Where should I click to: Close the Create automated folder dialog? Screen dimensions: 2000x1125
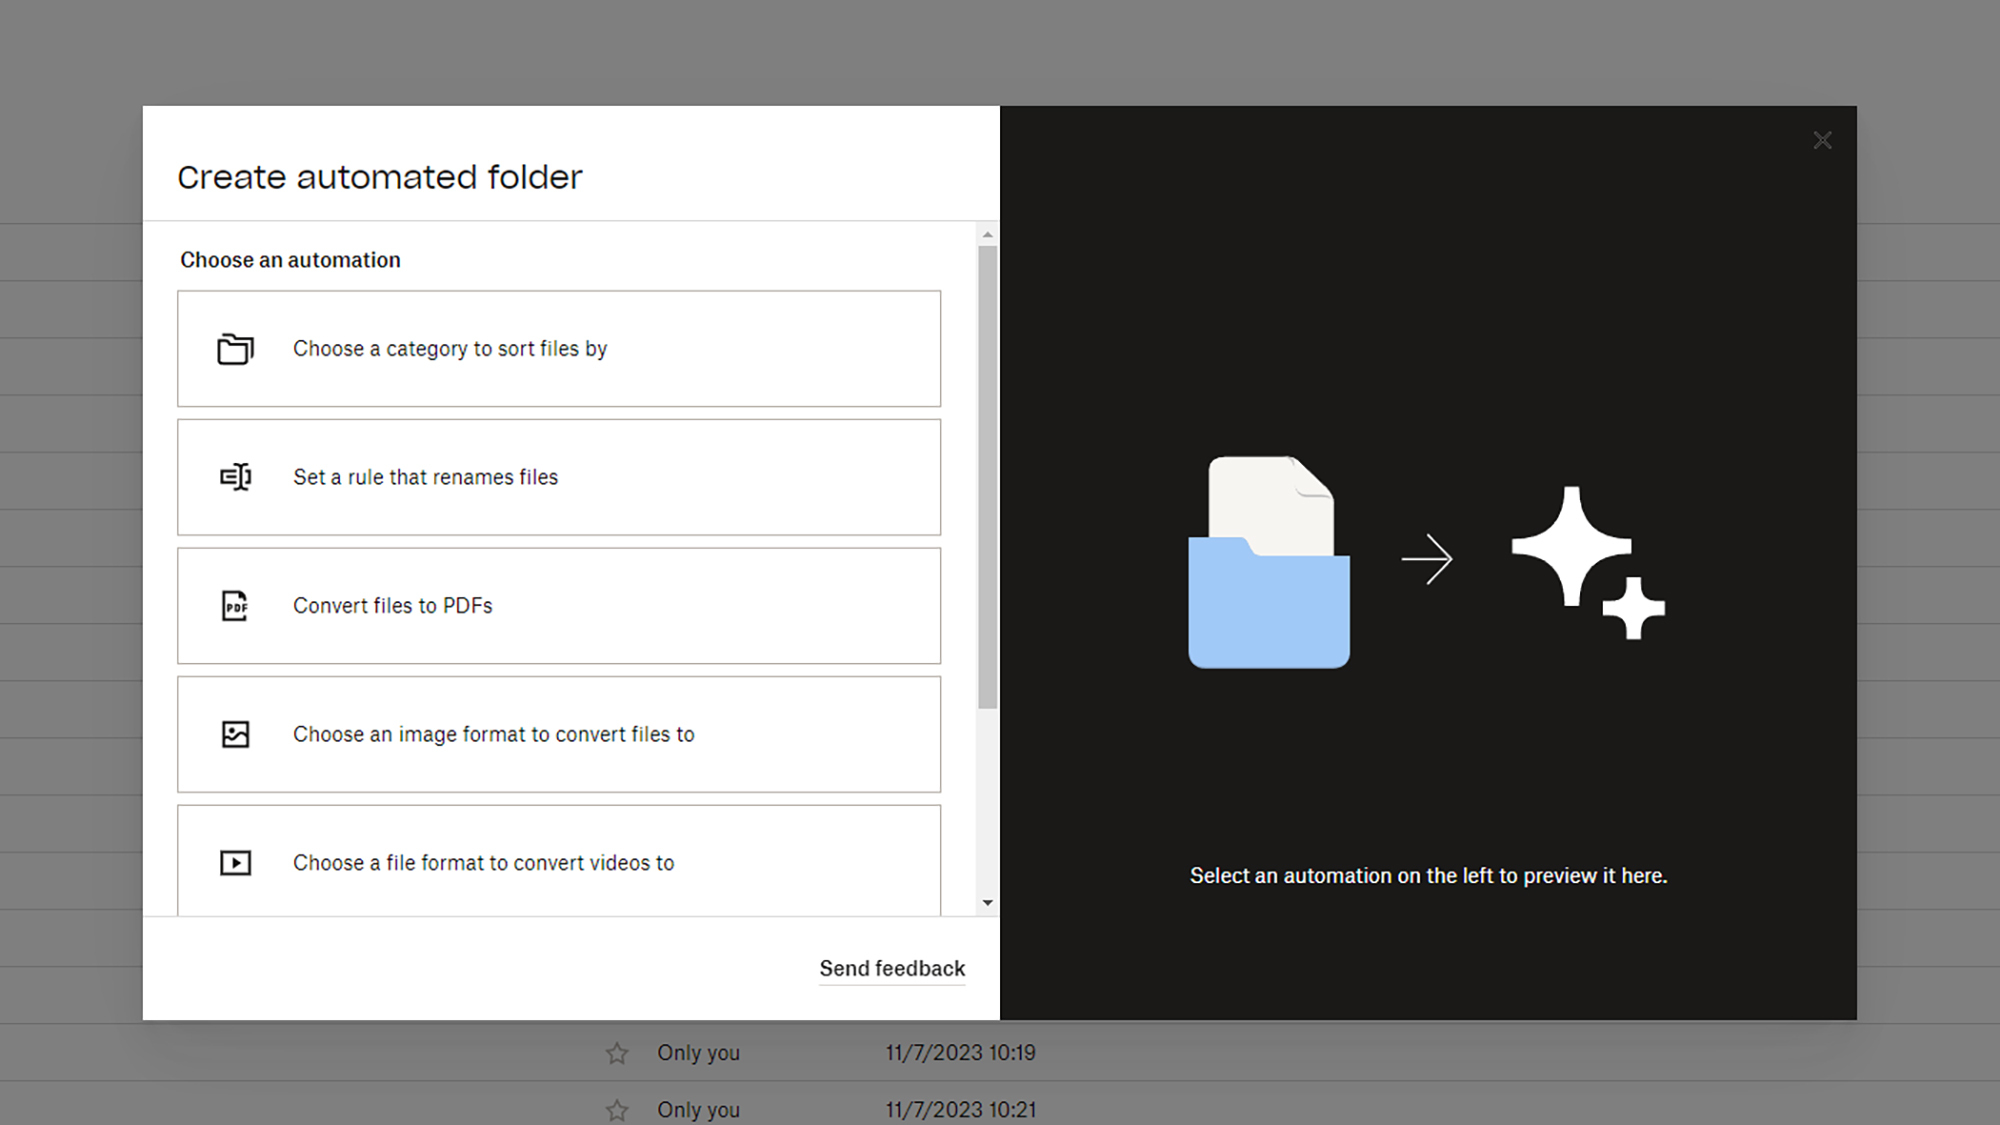(1822, 141)
